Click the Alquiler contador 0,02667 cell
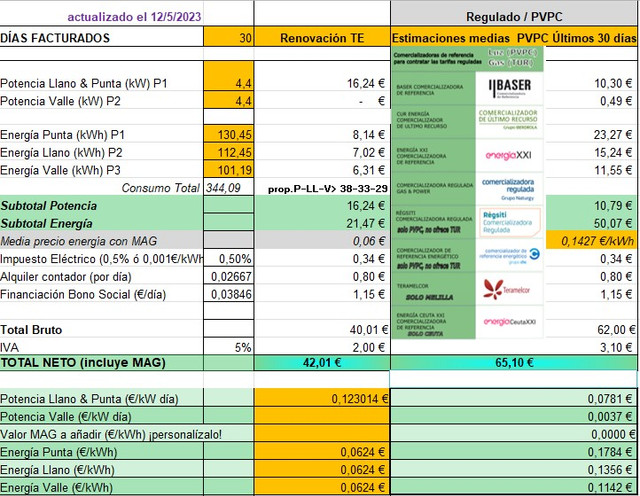 click(229, 276)
